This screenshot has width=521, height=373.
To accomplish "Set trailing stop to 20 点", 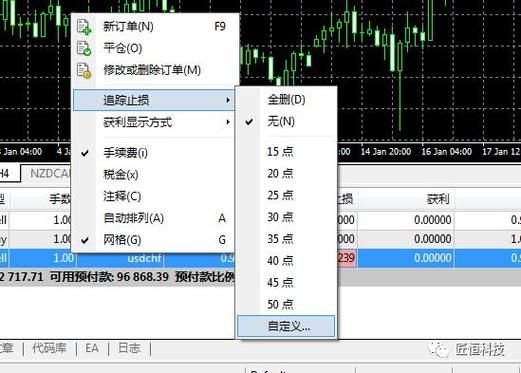I will [286, 173].
